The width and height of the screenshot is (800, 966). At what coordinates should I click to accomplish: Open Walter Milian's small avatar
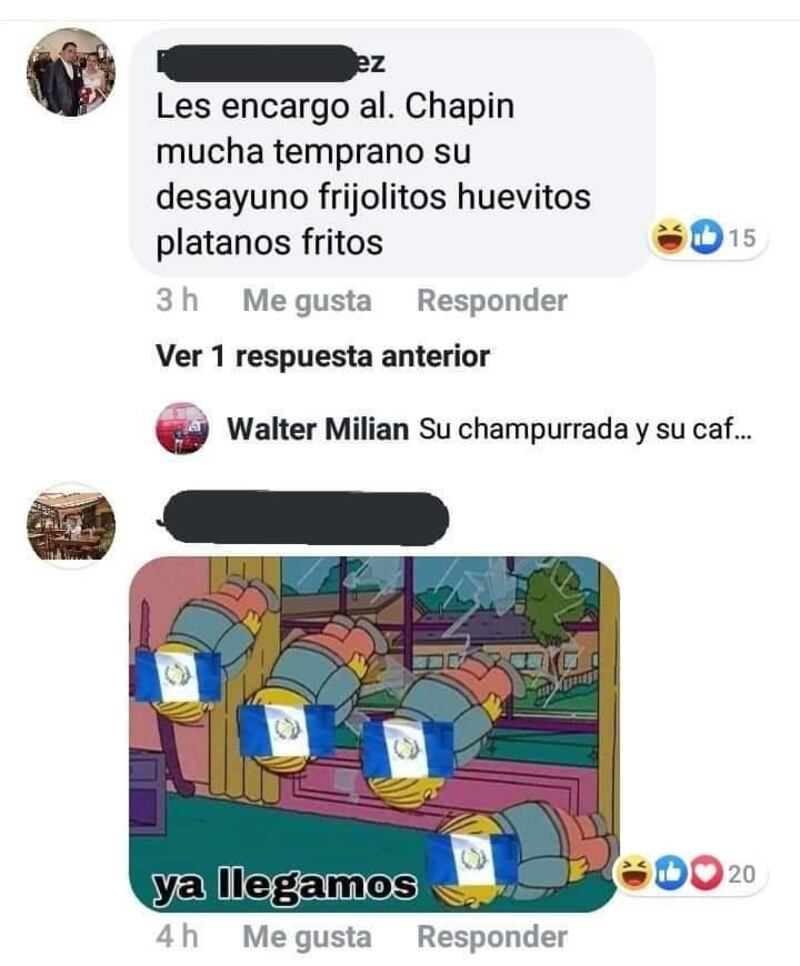pos(181,428)
